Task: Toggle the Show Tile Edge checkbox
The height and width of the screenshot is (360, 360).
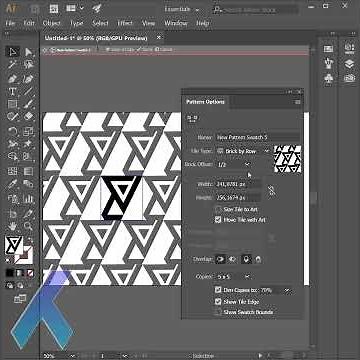Action: click(218, 301)
